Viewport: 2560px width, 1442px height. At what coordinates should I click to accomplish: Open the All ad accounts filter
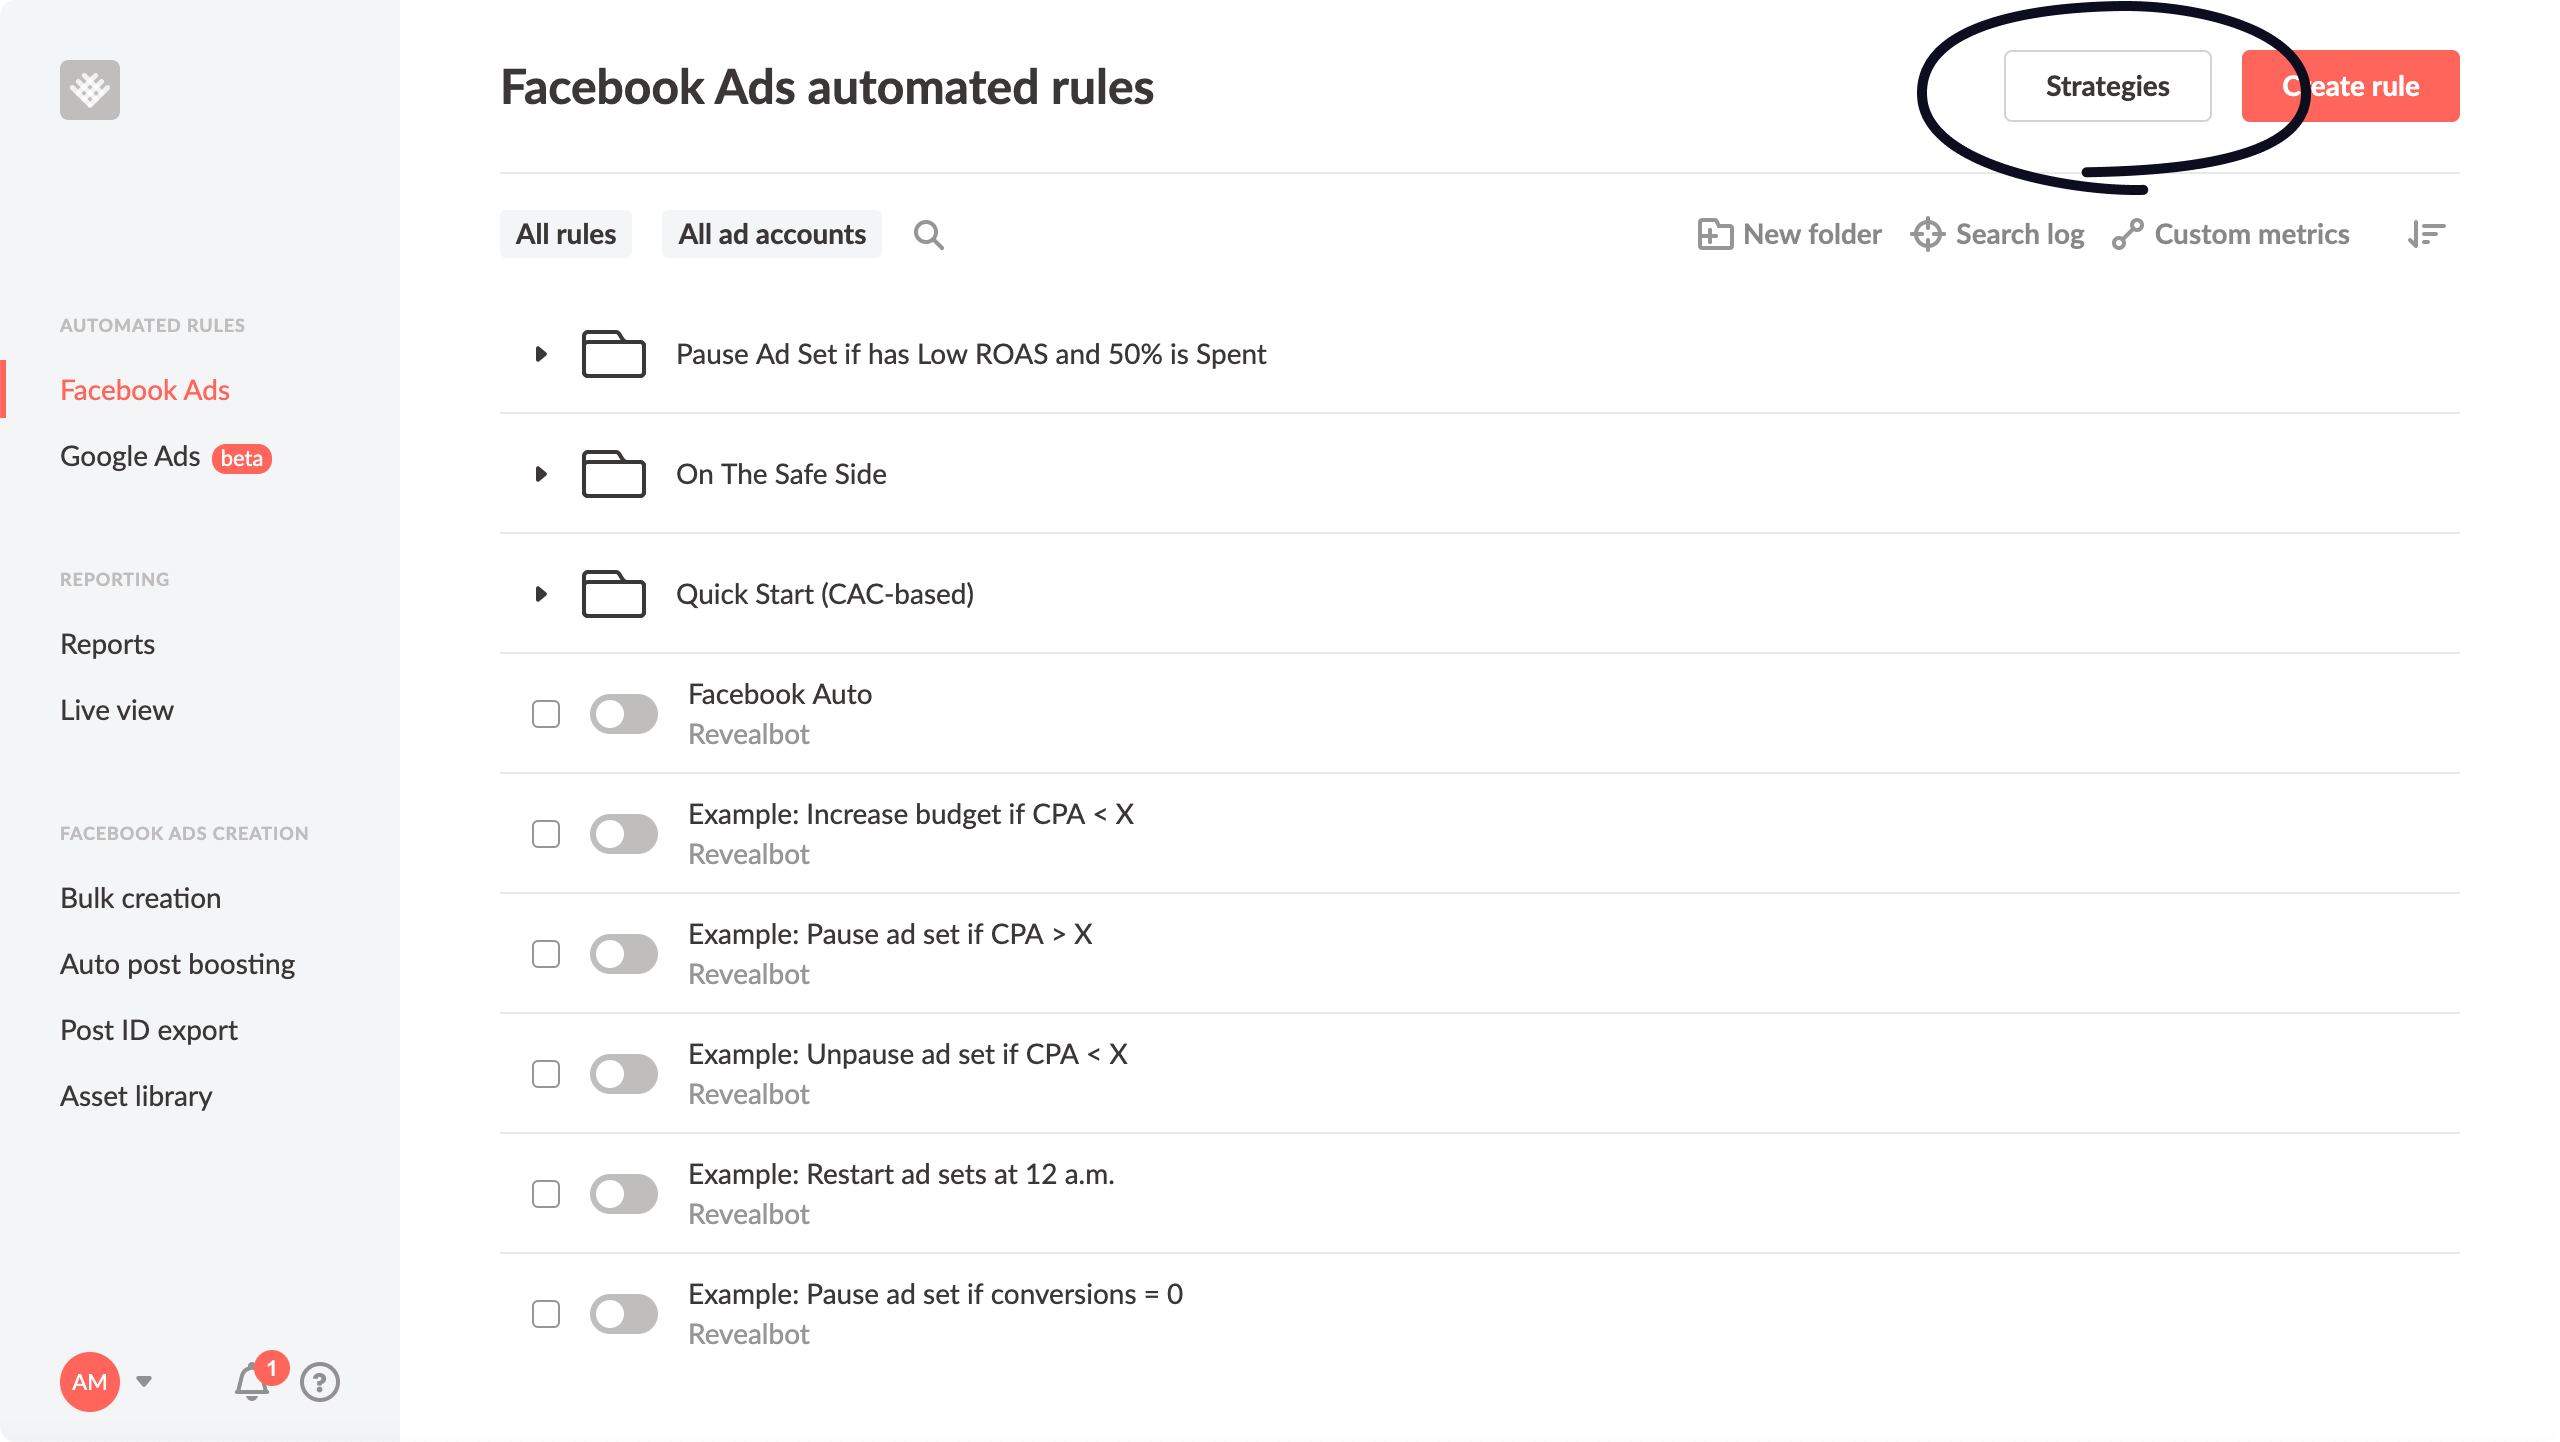(x=772, y=234)
